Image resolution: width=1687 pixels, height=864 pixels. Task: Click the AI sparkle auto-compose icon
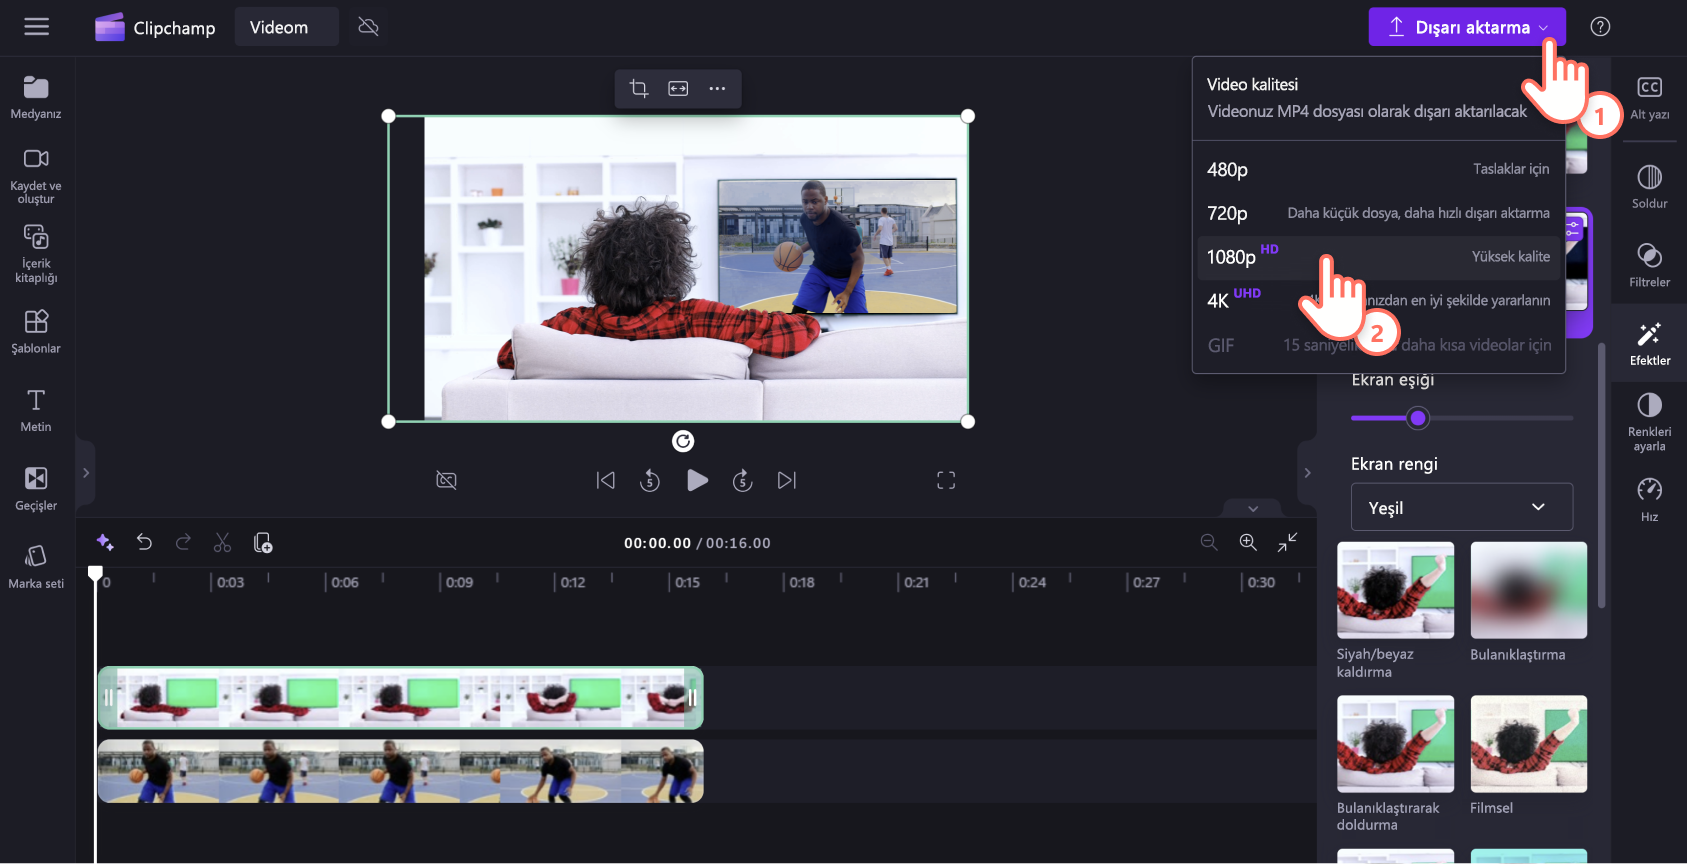click(x=105, y=542)
